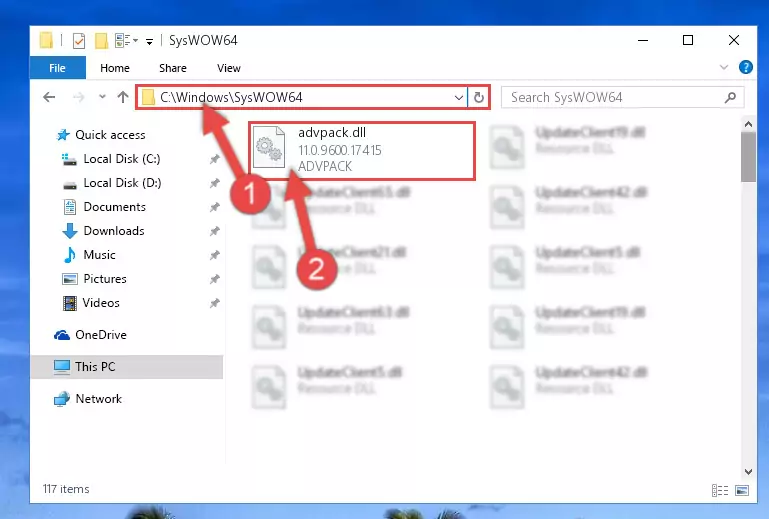The width and height of the screenshot is (769, 519).
Task: Click the folder icon in title bar
Action: point(46,40)
